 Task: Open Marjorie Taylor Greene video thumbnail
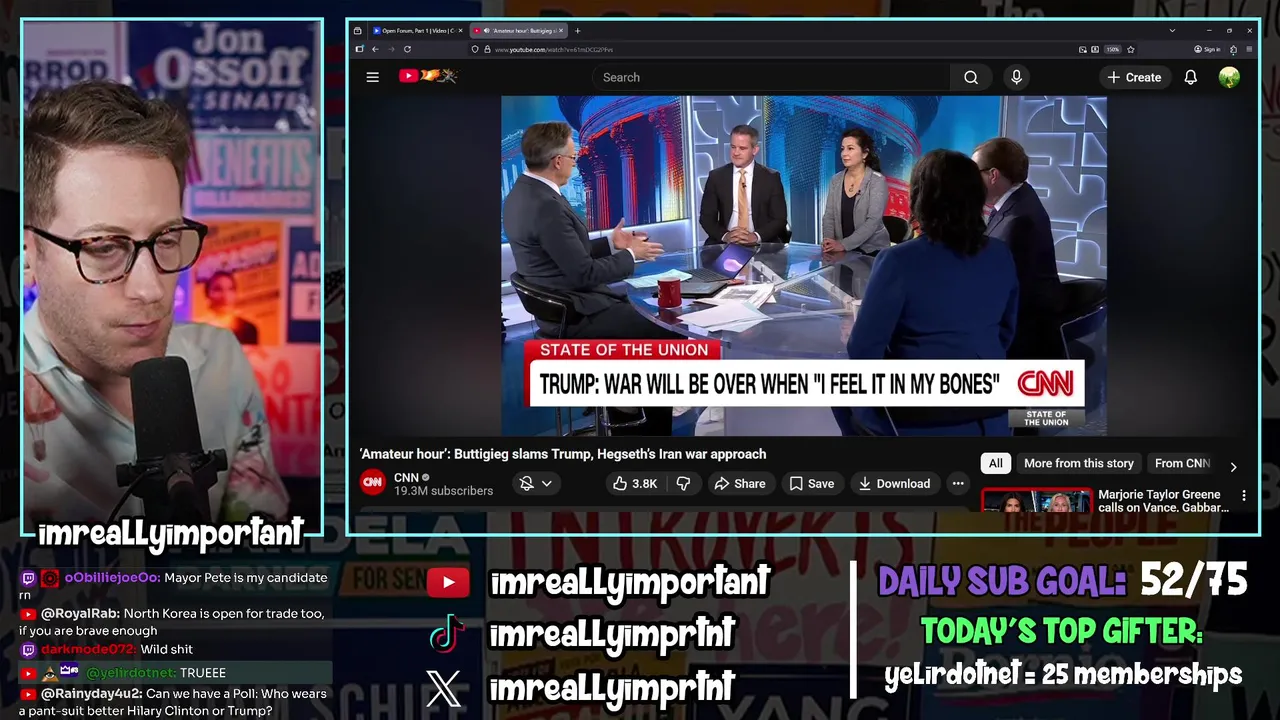coord(1036,502)
